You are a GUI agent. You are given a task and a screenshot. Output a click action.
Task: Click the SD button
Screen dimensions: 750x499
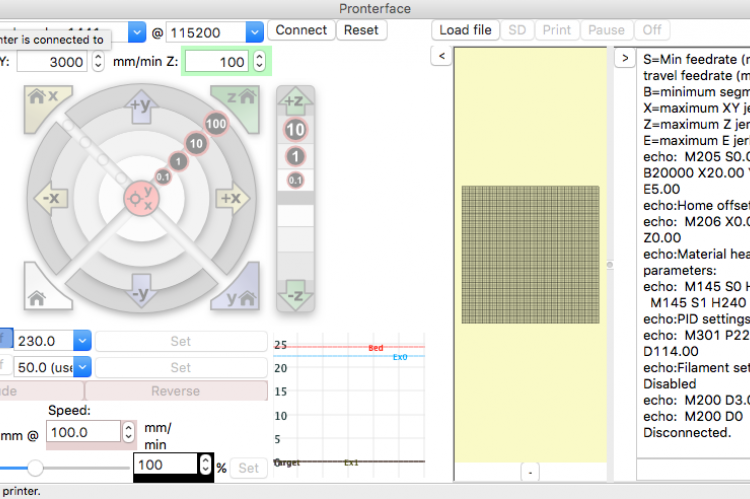pyautogui.click(x=517, y=30)
